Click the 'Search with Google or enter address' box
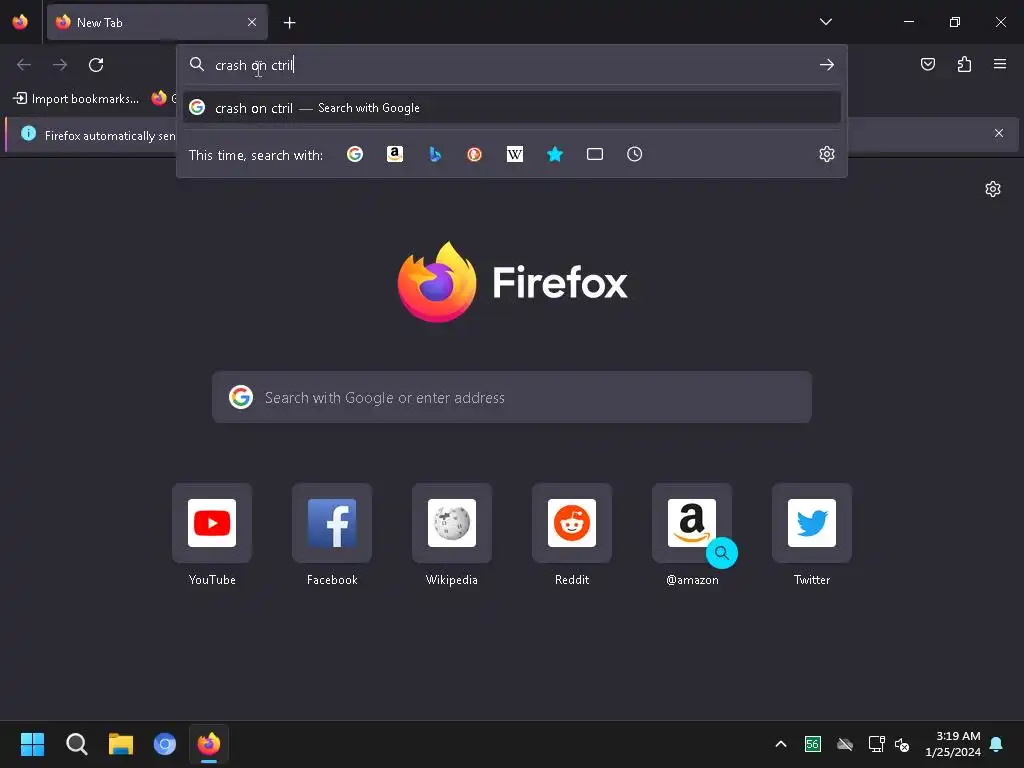Screen dimensions: 1024x768 (x=512, y=397)
